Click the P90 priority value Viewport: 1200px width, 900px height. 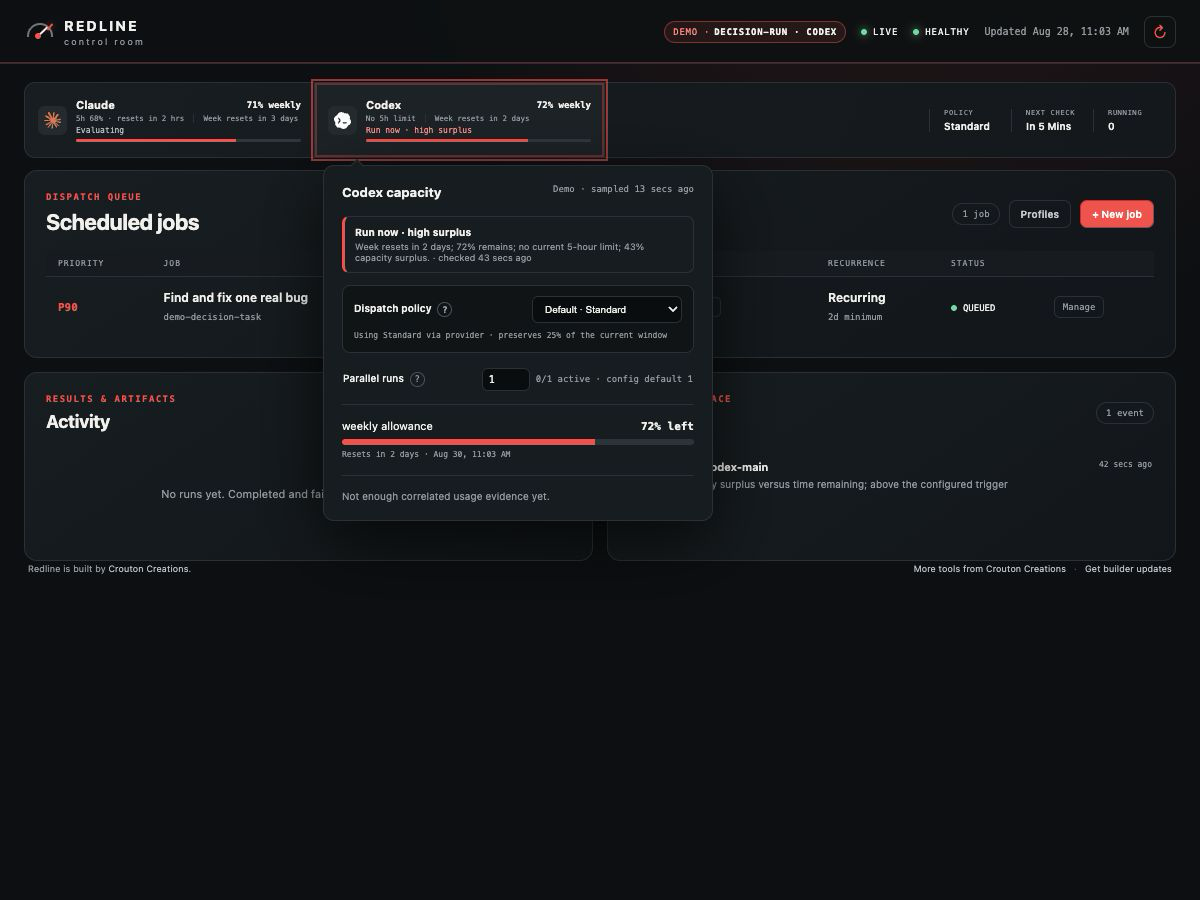[68, 307]
